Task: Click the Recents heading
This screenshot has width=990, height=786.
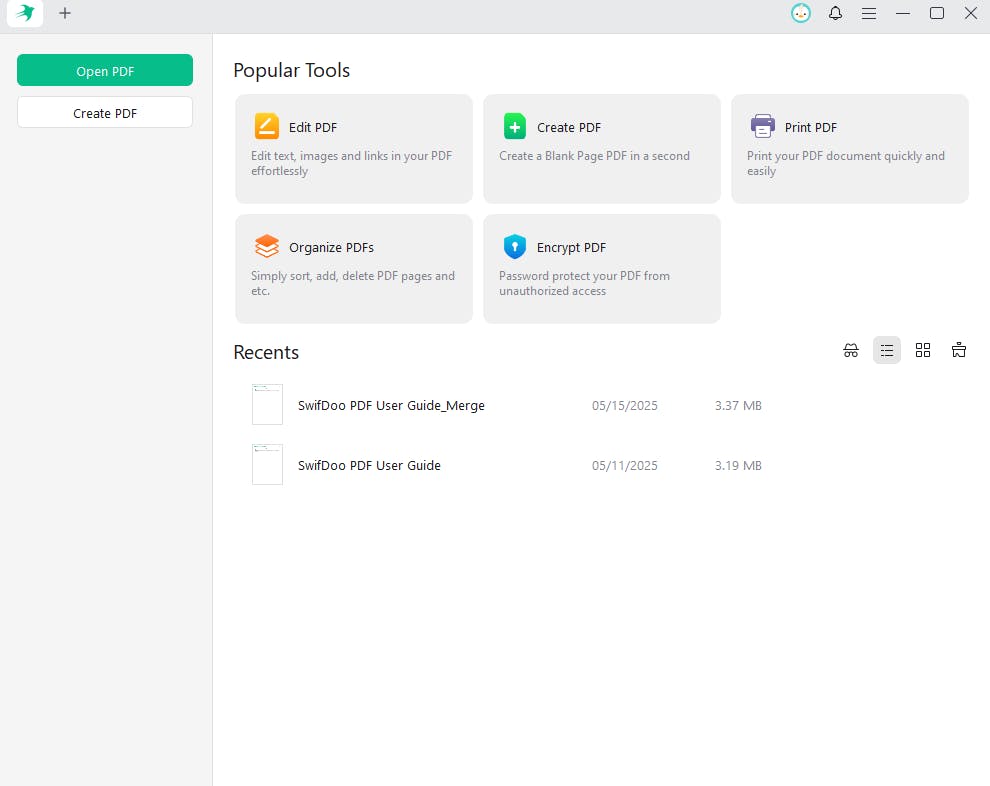Action: (266, 352)
